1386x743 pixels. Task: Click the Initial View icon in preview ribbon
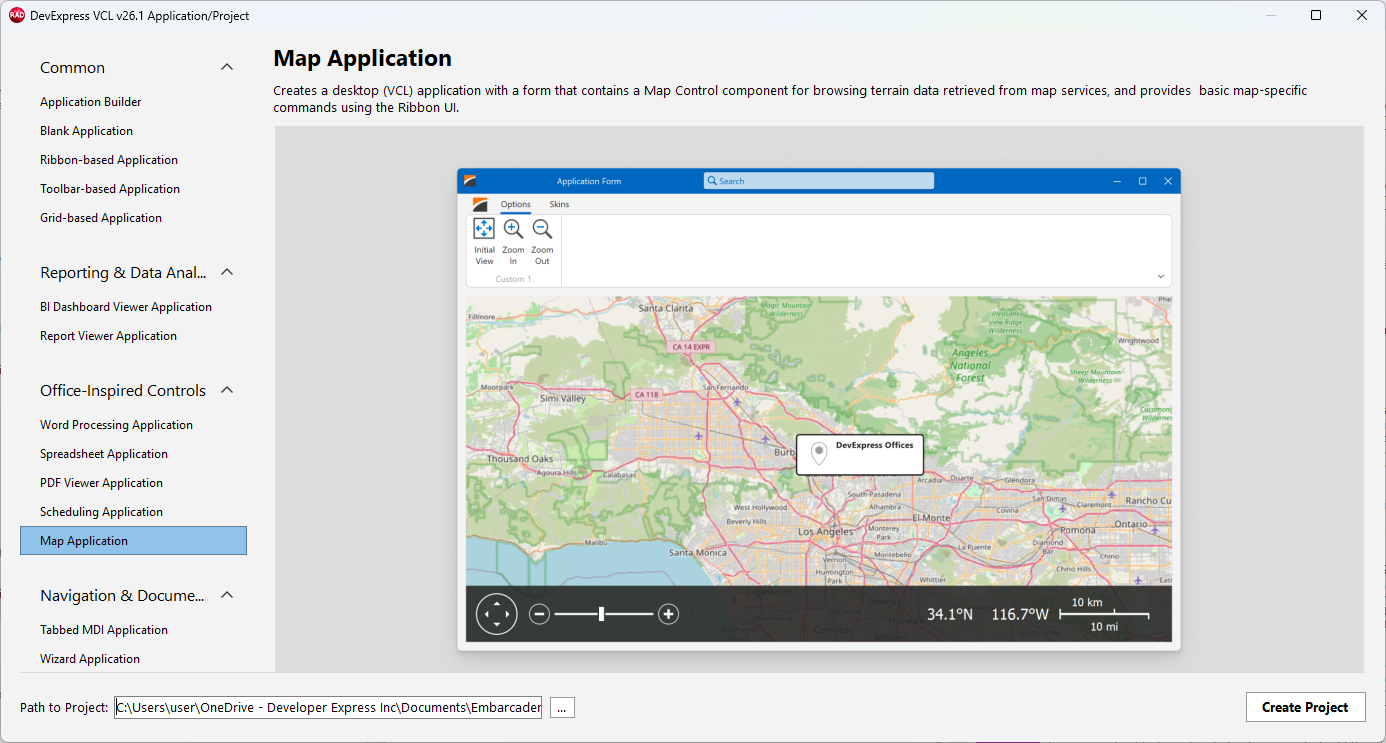(484, 229)
